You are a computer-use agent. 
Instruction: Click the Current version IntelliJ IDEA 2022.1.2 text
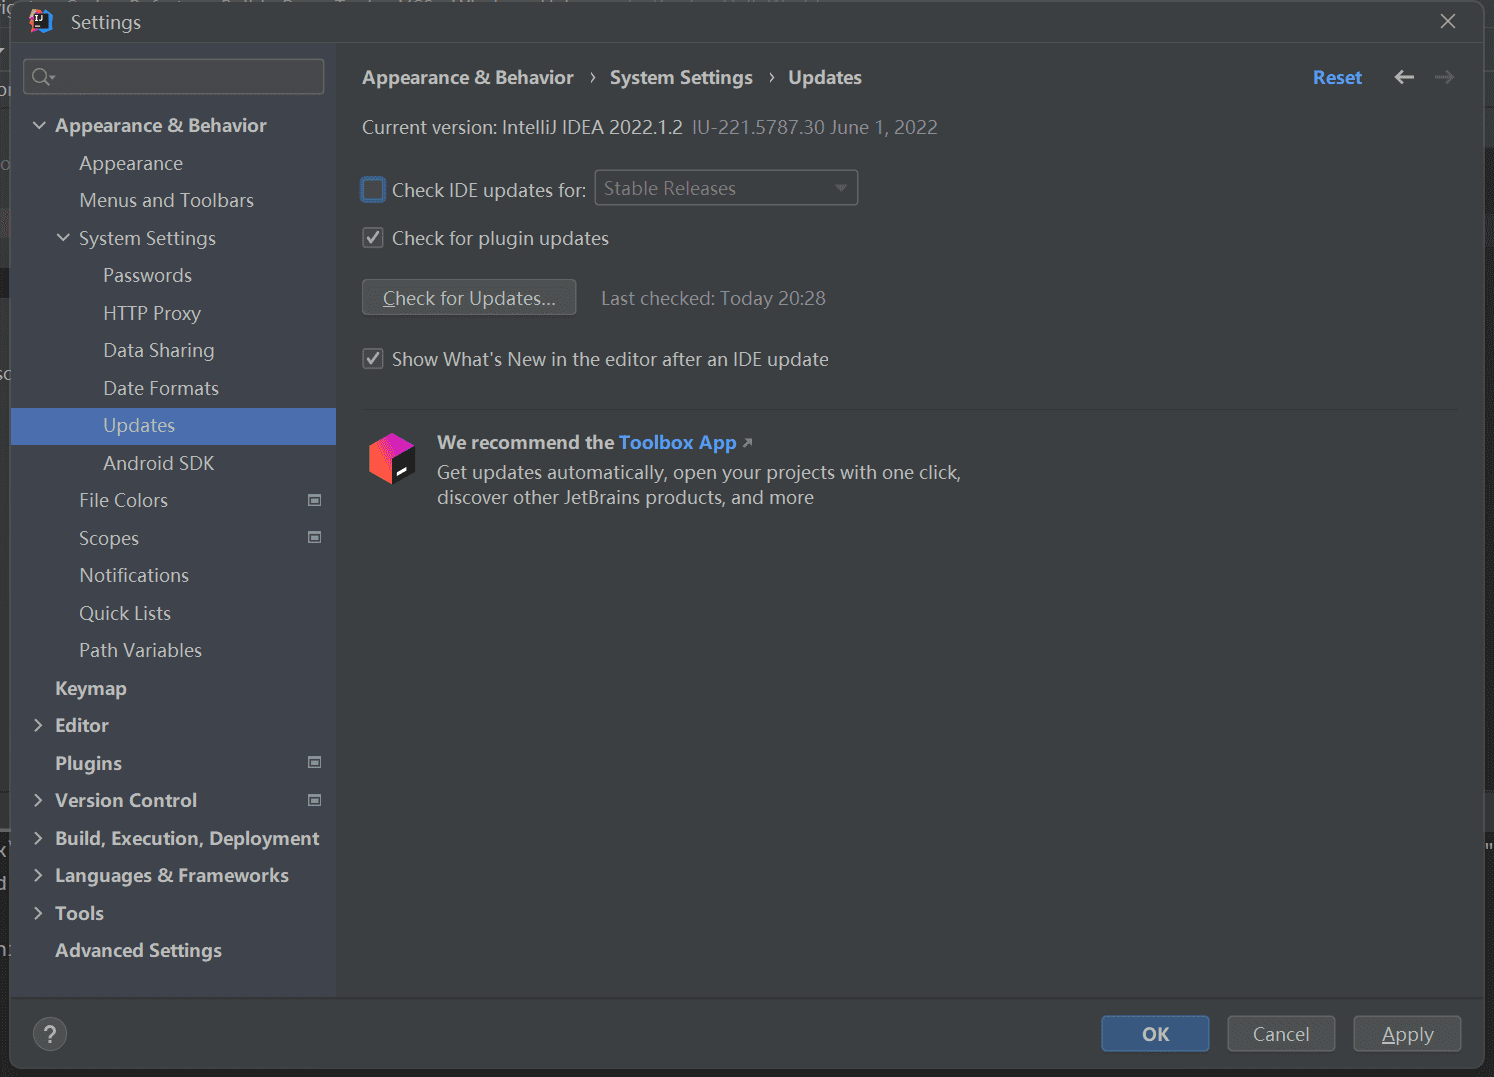(x=522, y=127)
